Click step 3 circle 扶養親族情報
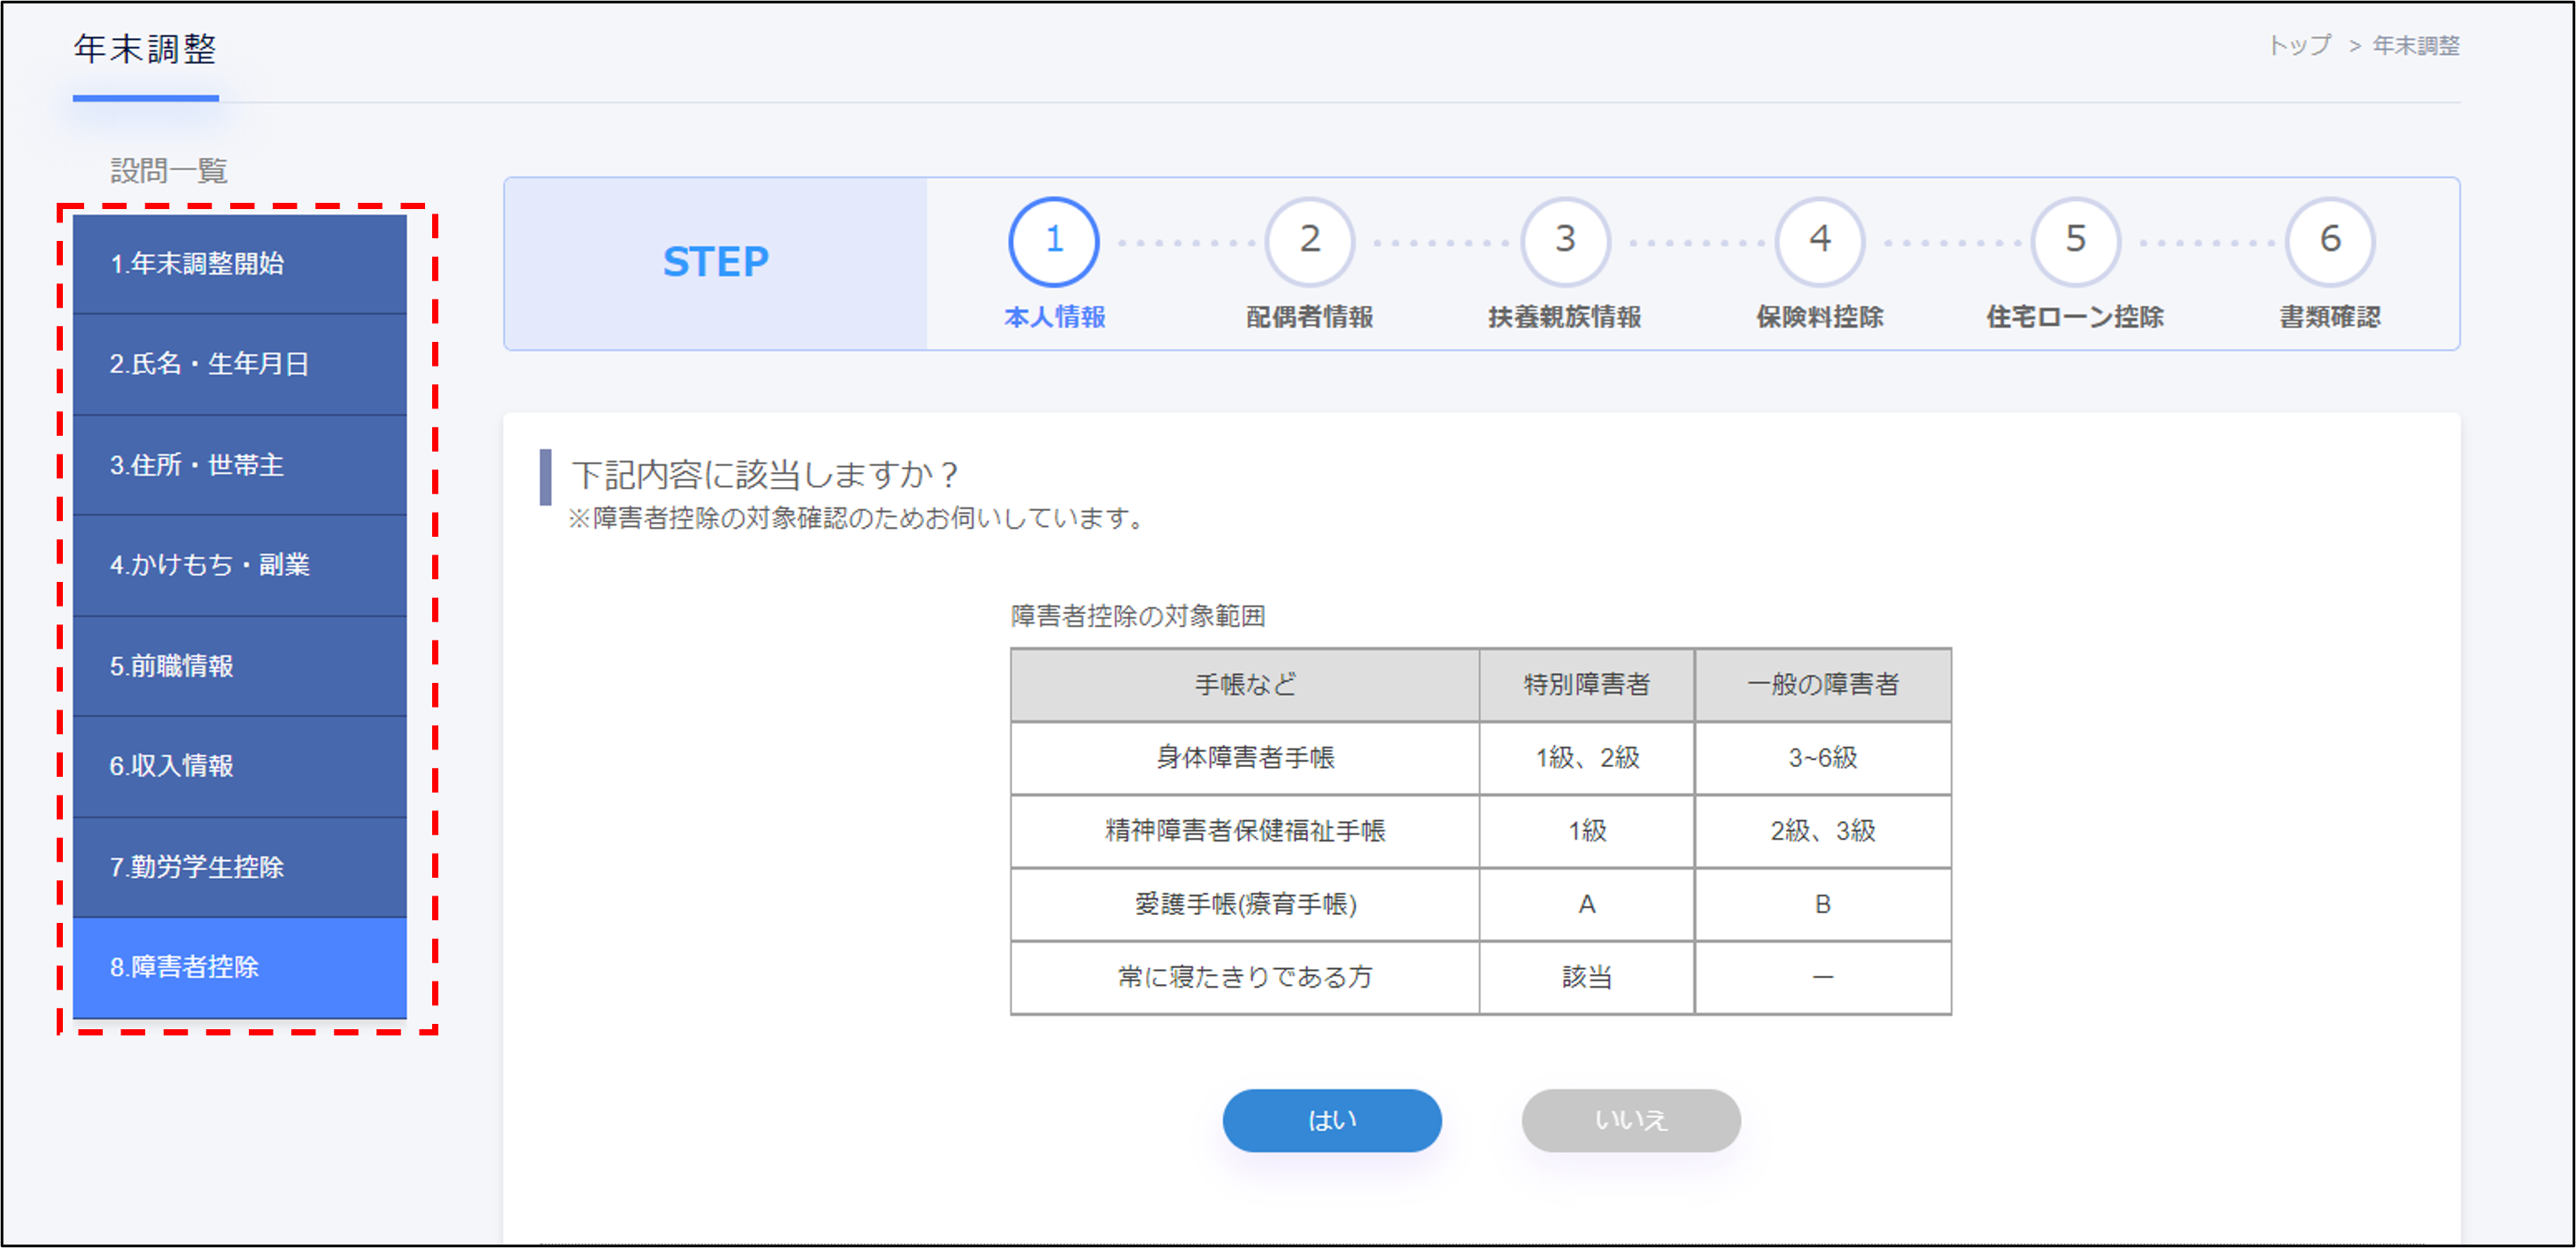Viewport: 2576px width, 1248px height. point(1564,241)
